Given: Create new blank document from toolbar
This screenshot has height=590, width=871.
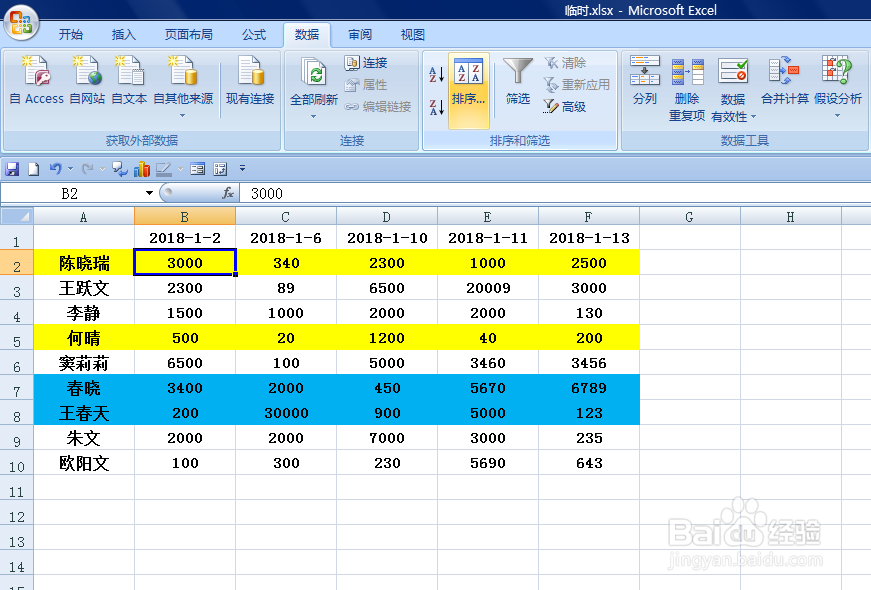Looking at the screenshot, I should pyautogui.click(x=34, y=169).
